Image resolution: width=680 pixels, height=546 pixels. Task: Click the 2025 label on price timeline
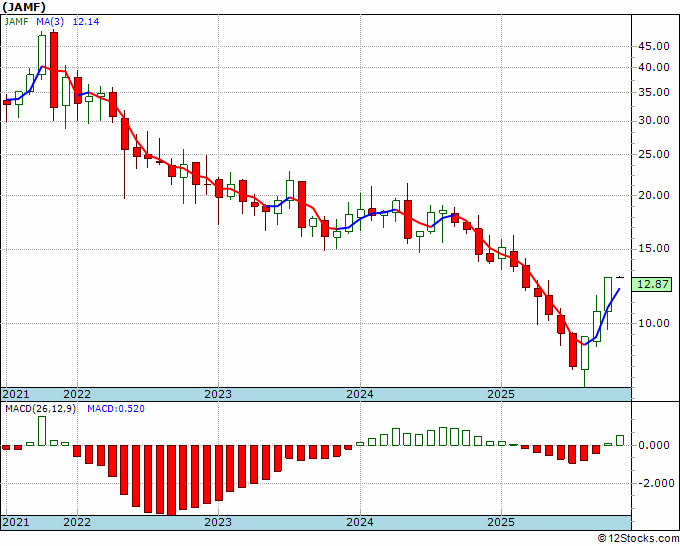coord(501,394)
